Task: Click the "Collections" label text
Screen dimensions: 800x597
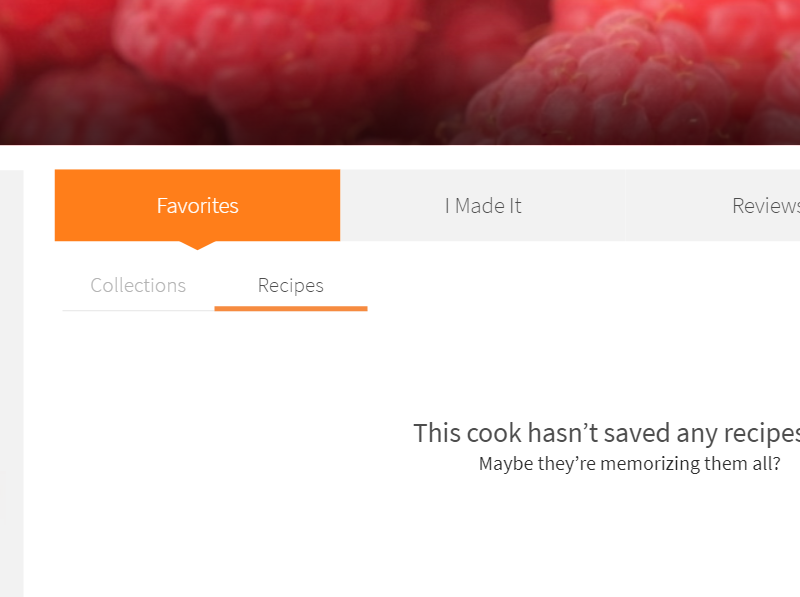Action: [x=138, y=286]
